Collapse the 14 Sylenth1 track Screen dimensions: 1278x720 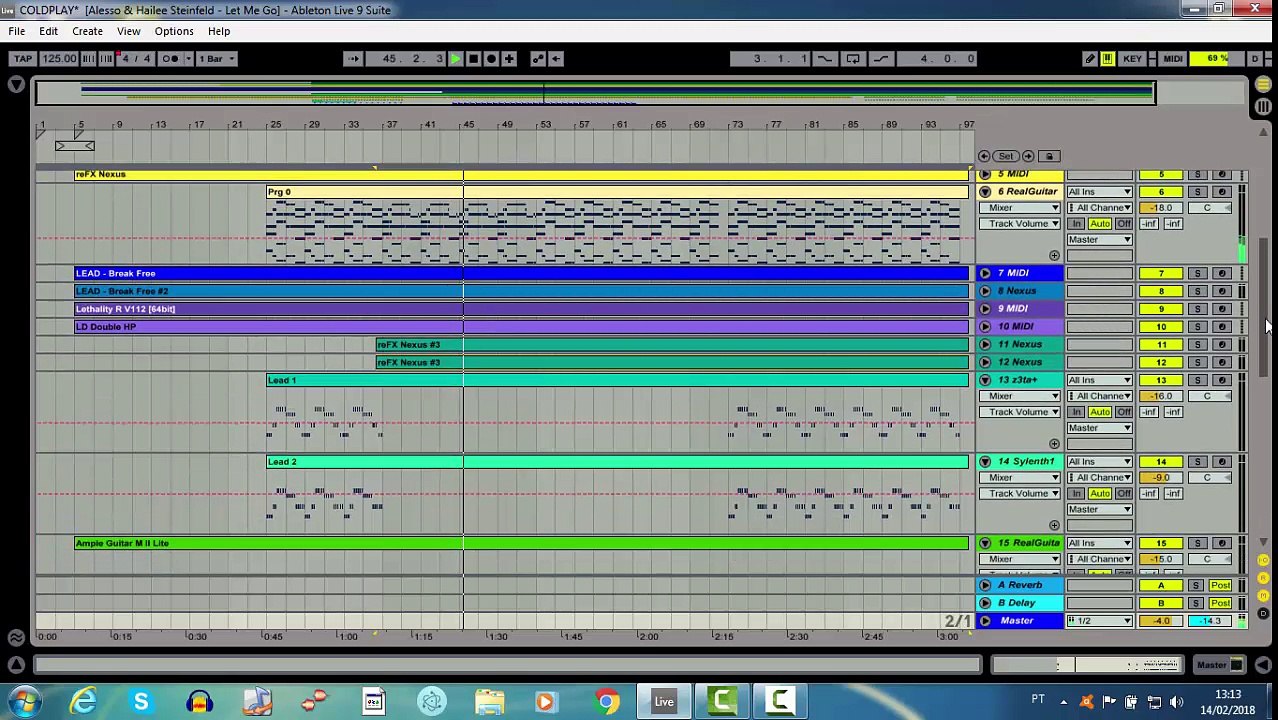(x=985, y=462)
